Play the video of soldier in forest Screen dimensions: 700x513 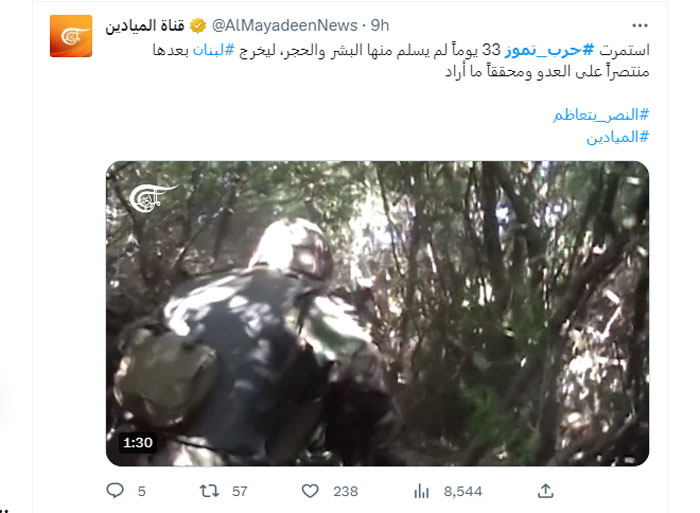point(377,313)
